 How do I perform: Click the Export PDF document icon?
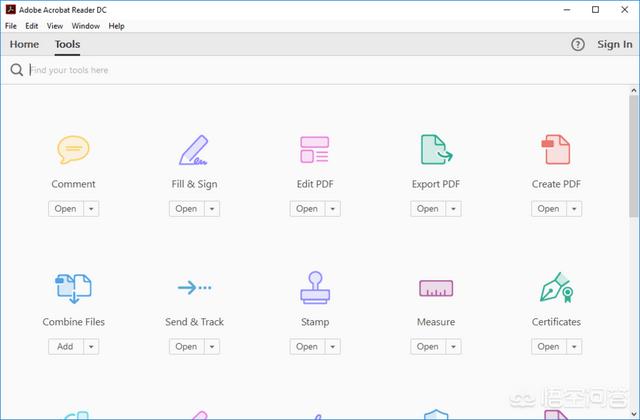pos(436,150)
